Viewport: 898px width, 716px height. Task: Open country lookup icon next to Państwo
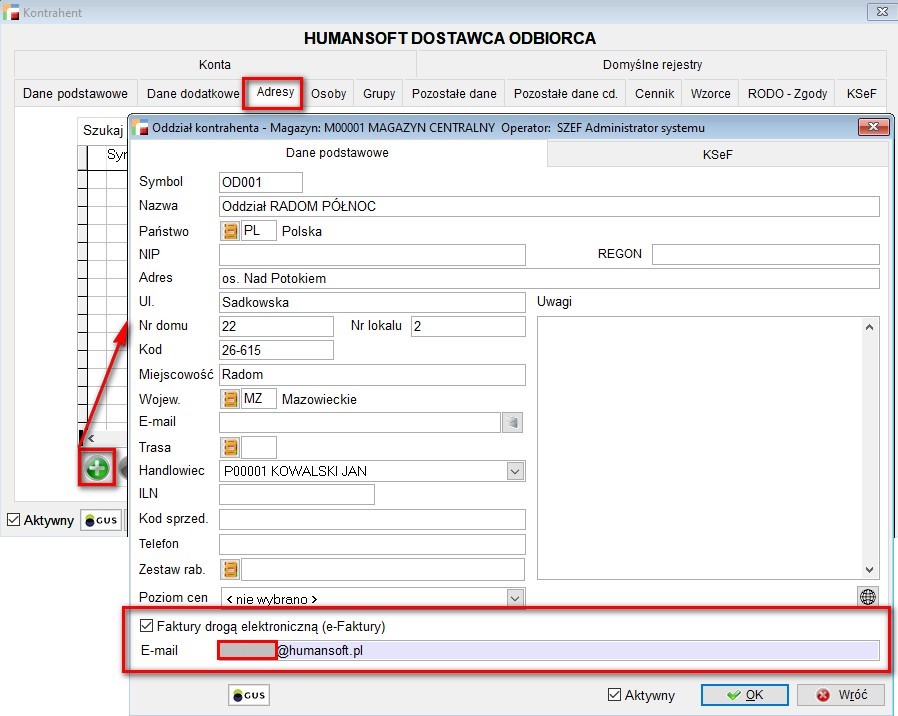coord(230,231)
